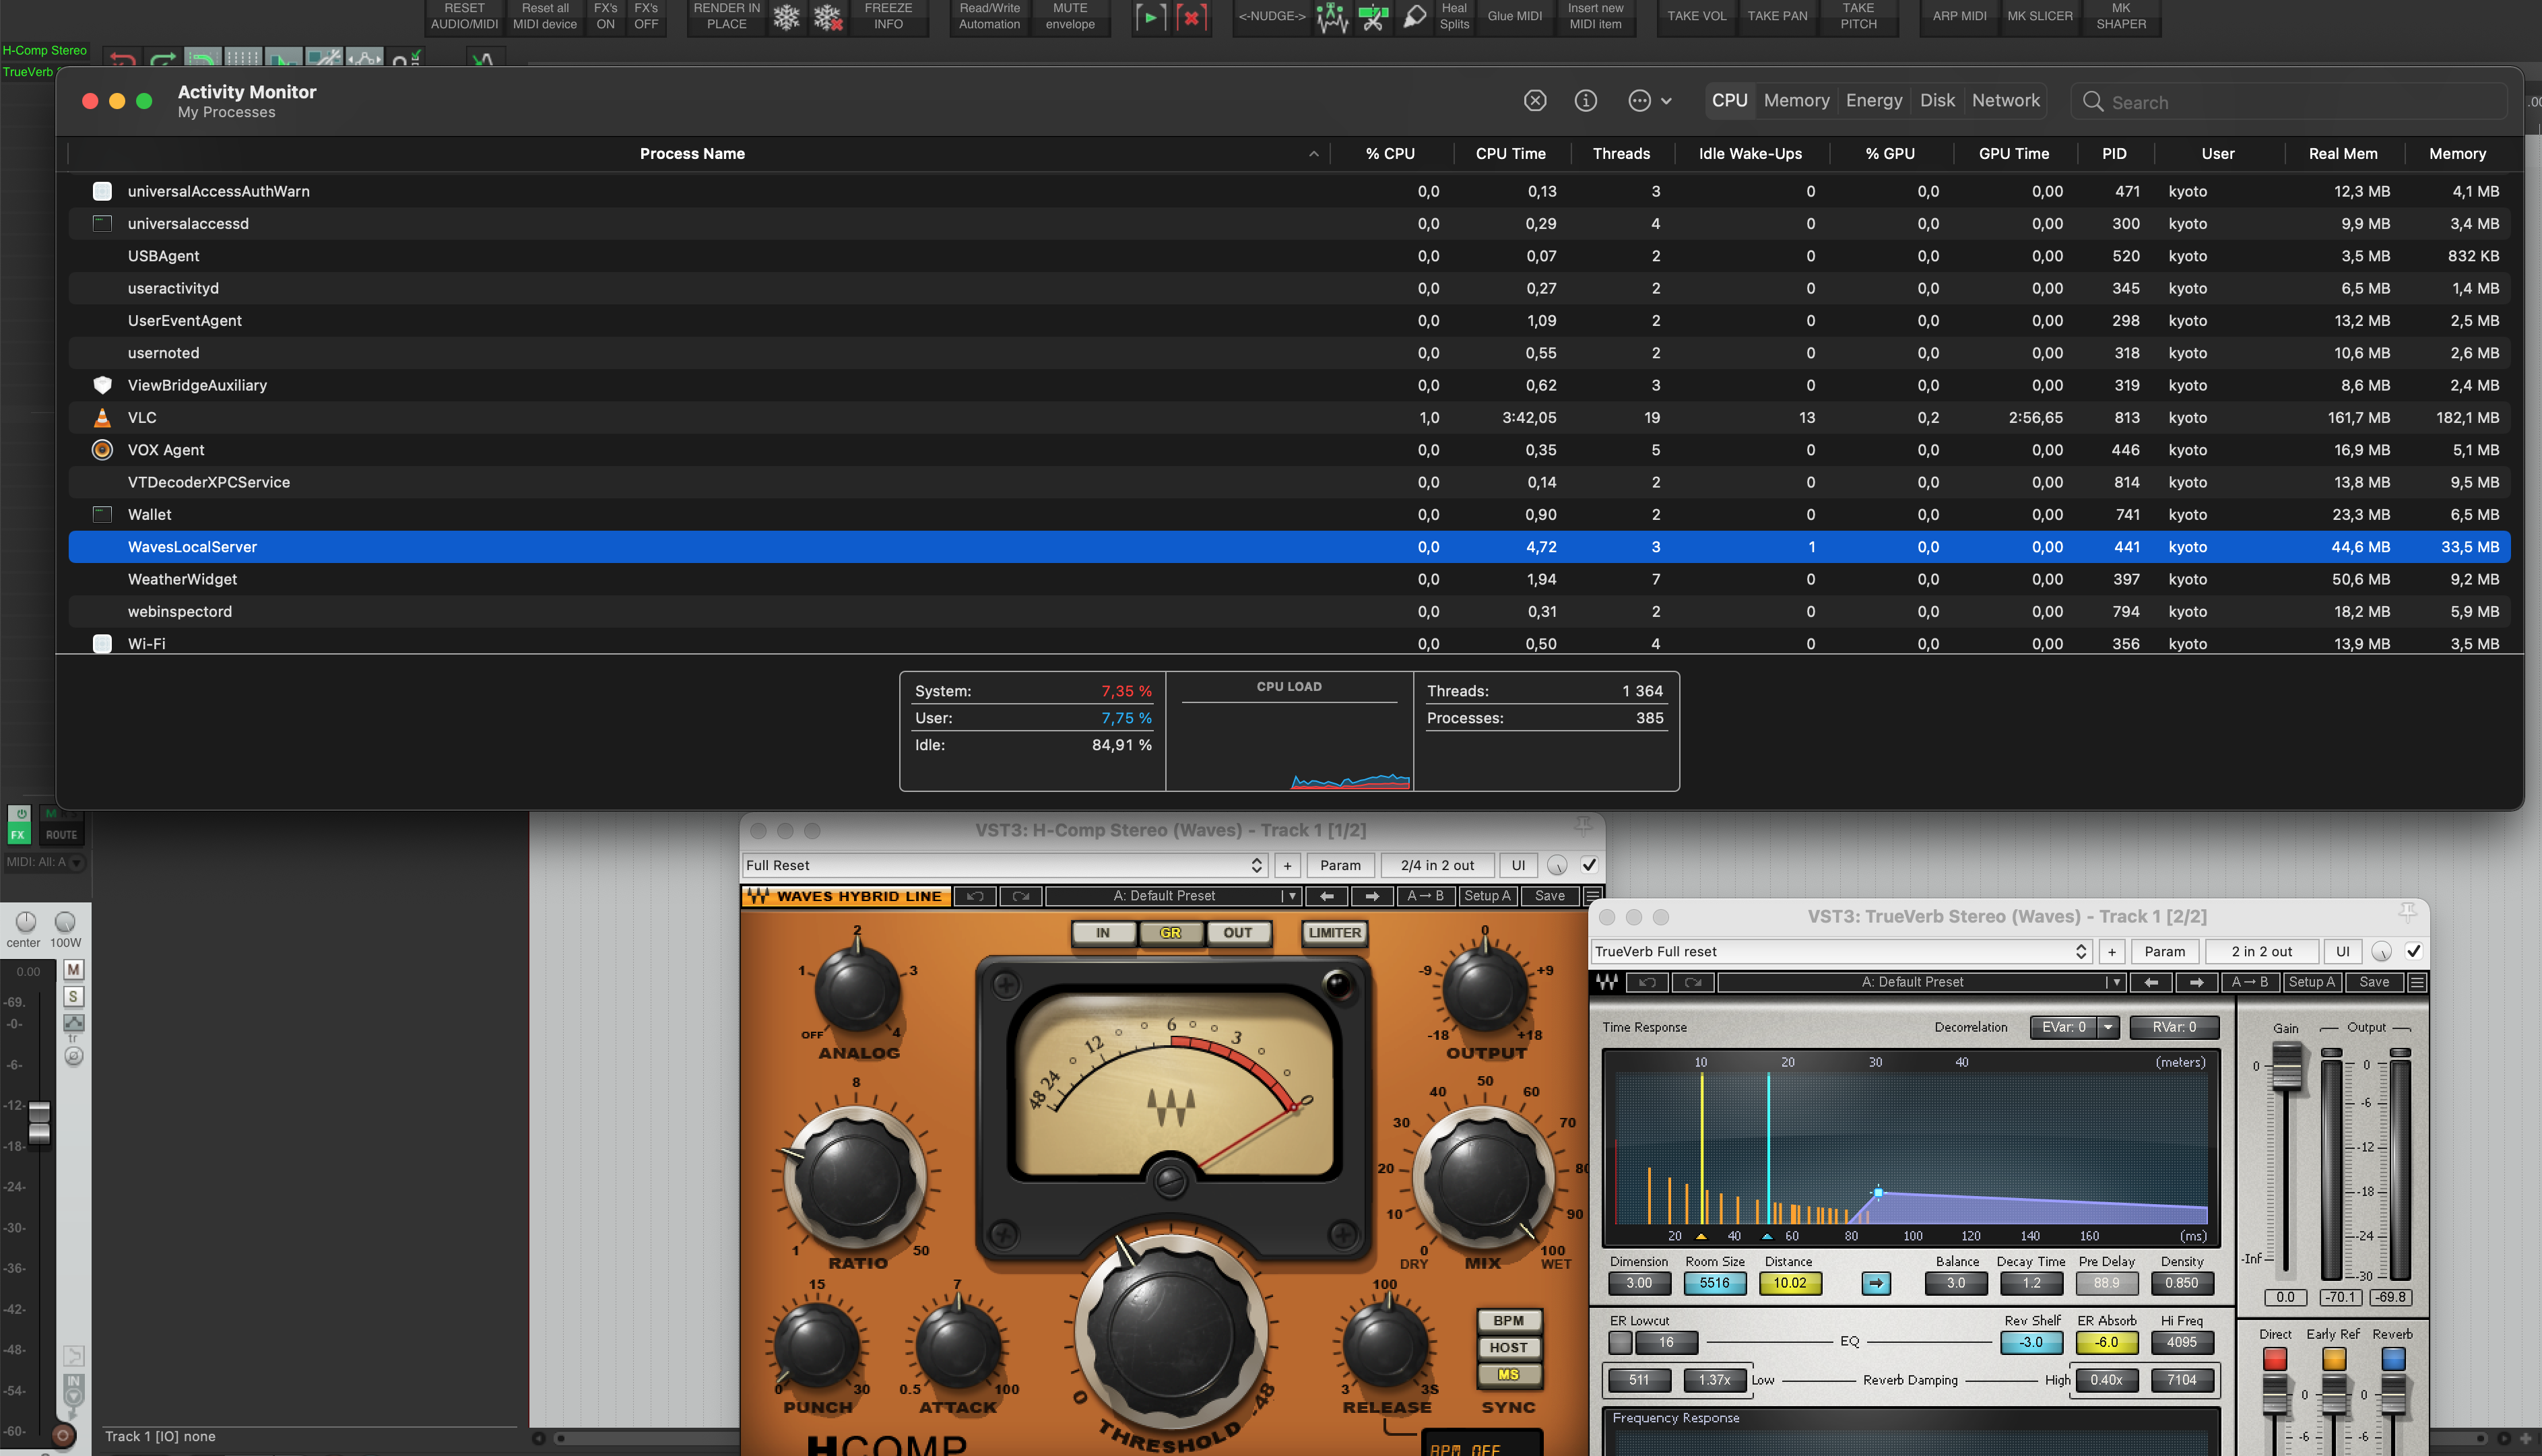Switch to the Memory tab
This screenshot has width=2542, height=1456.
tap(1796, 101)
